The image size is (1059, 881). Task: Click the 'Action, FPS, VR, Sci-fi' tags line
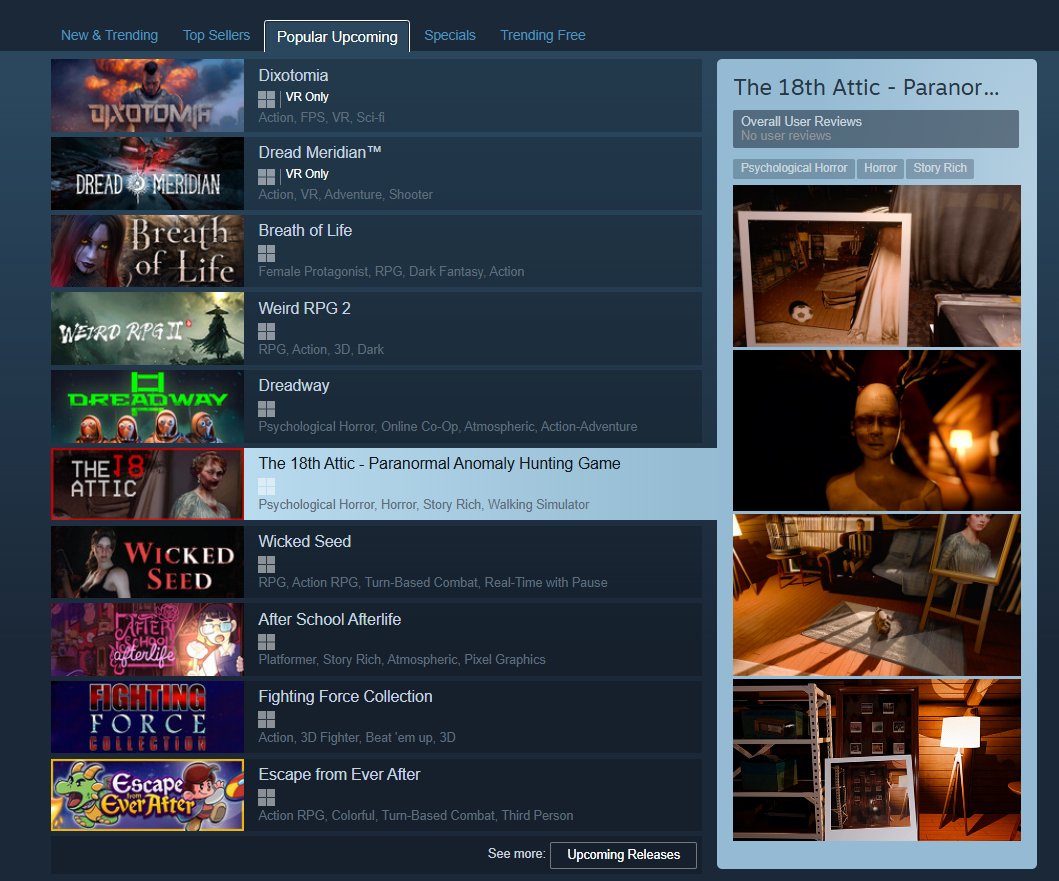[x=321, y=118]
